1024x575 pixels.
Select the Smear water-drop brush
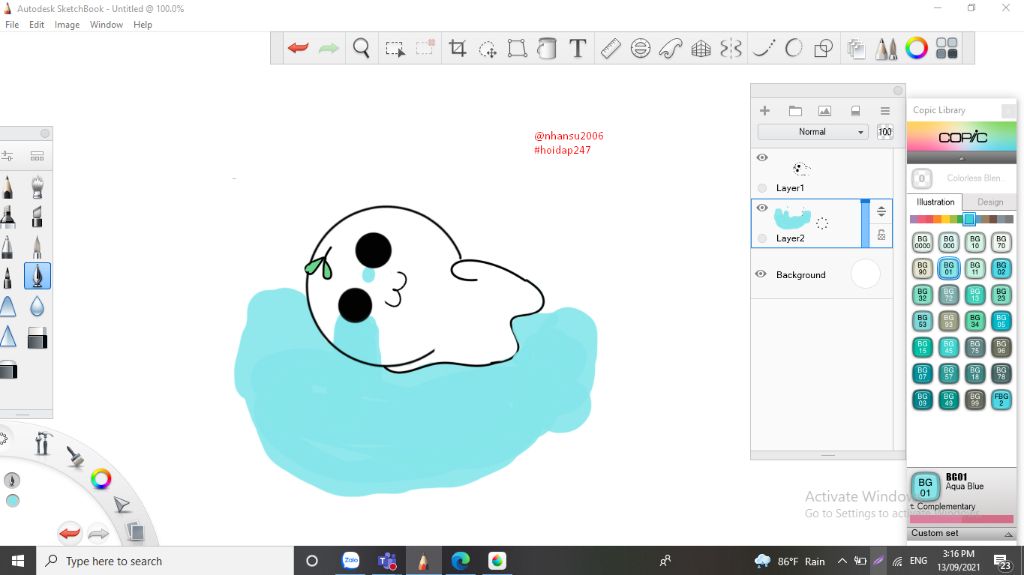coord(37,306)
